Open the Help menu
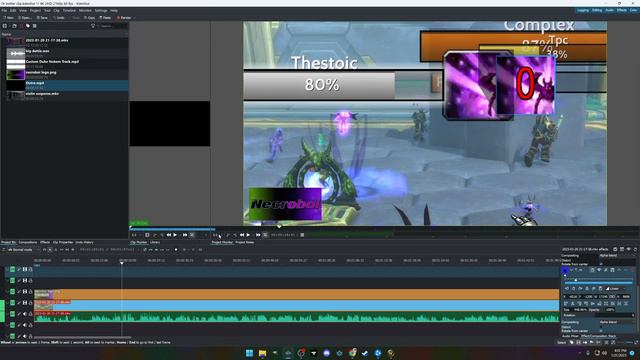Image resolution: width=640 pixels, height=360 pixels. coord(114,10)
